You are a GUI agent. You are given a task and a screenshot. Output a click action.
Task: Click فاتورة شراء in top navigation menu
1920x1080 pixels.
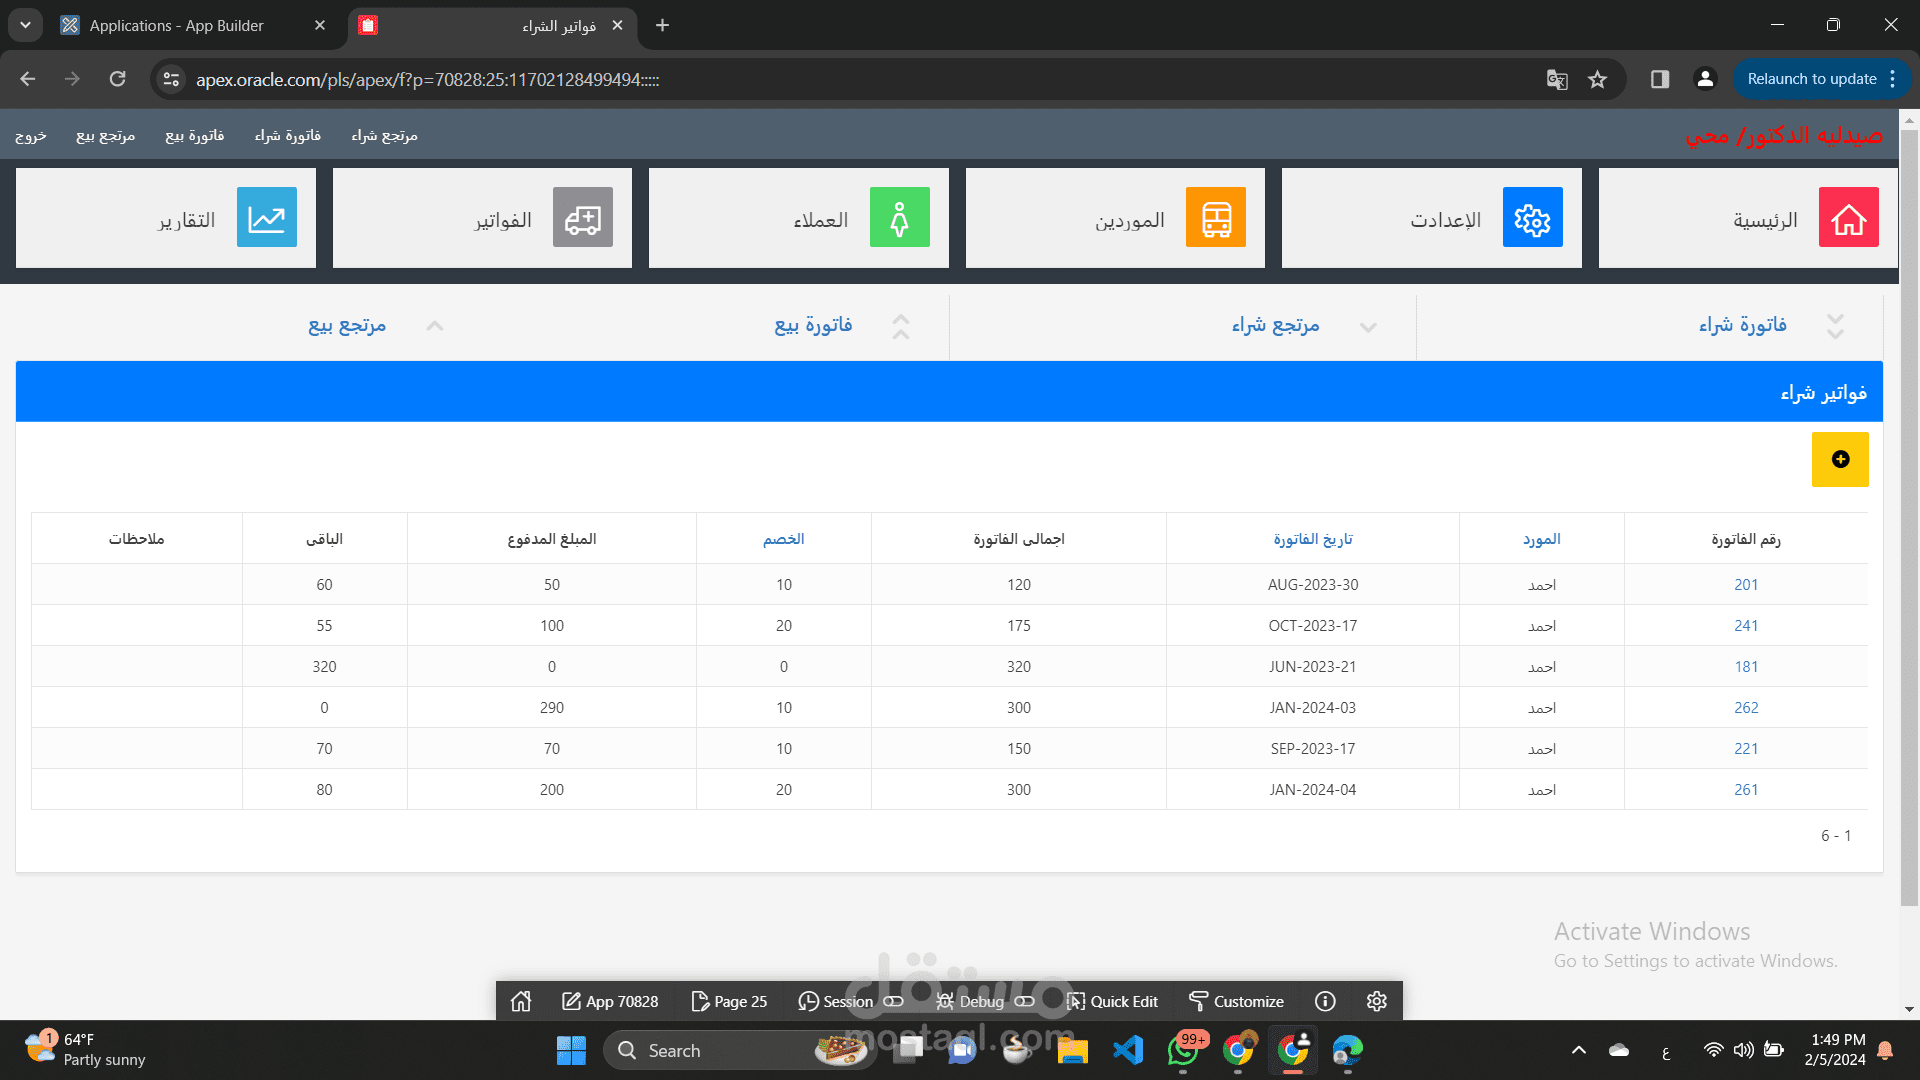[287, 135]
